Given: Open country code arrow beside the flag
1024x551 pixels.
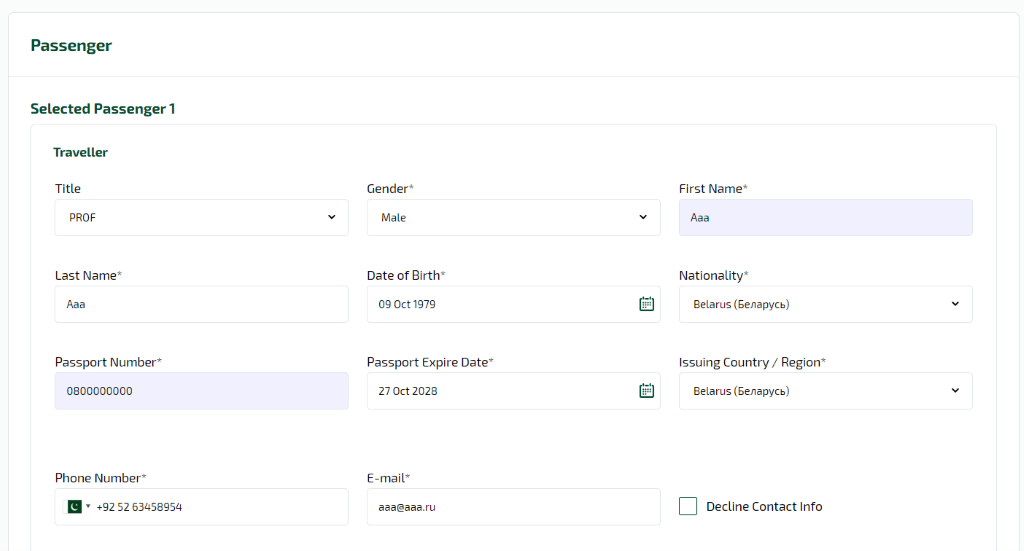Looking at the screenshot, I should [x=88, y=507].
